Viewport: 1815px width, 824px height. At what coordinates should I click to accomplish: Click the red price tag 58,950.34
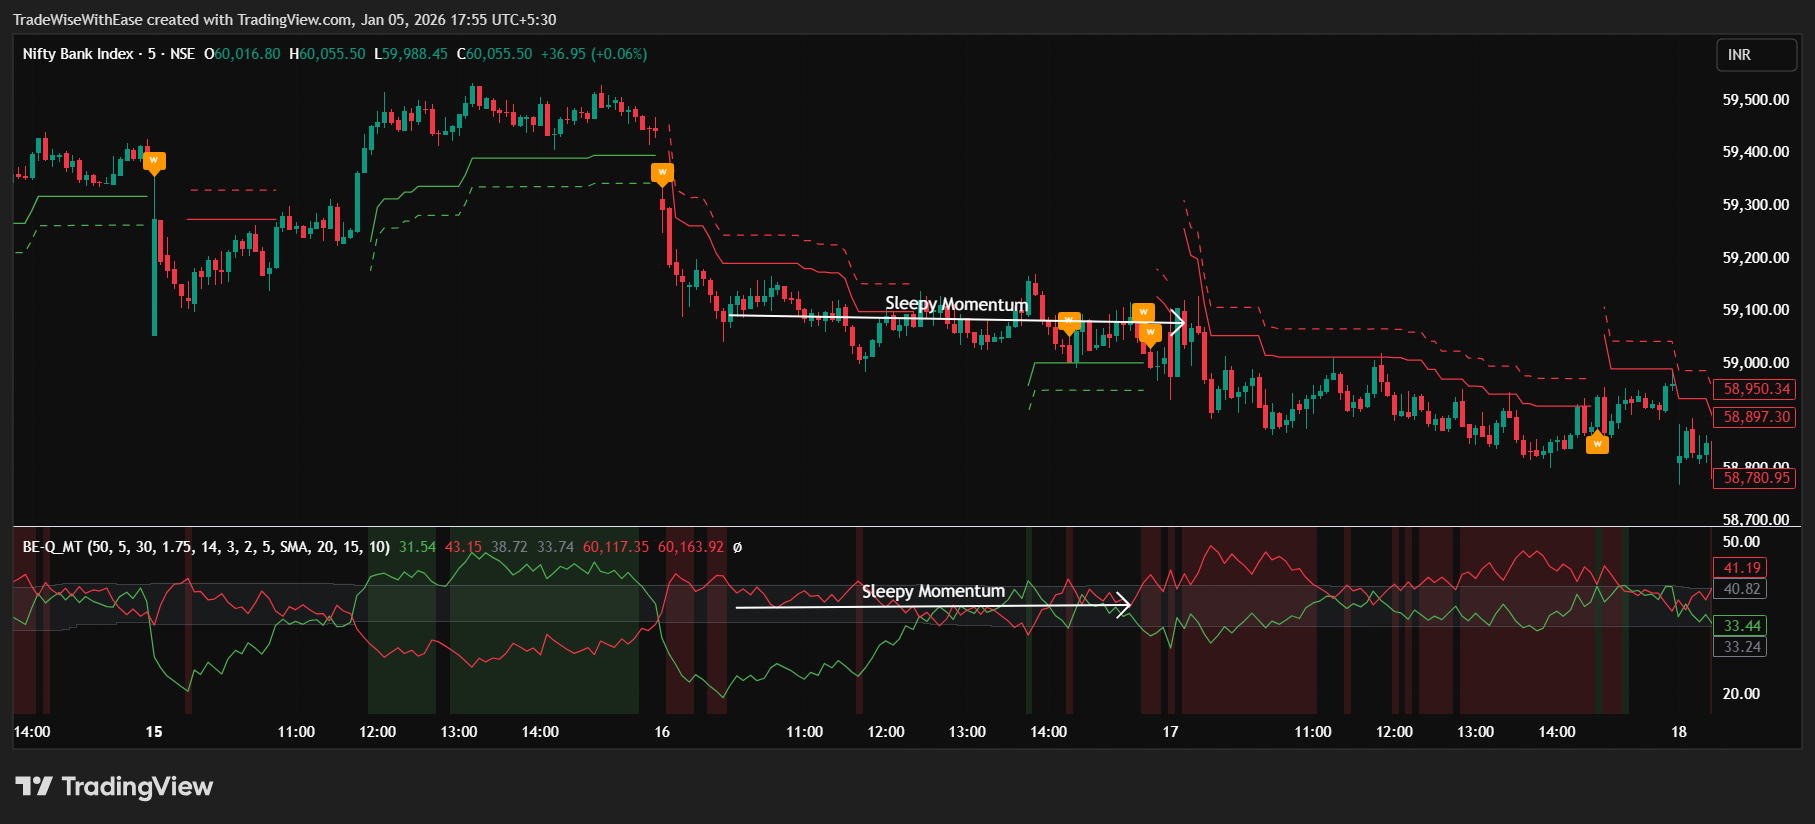pos(1756,389)
